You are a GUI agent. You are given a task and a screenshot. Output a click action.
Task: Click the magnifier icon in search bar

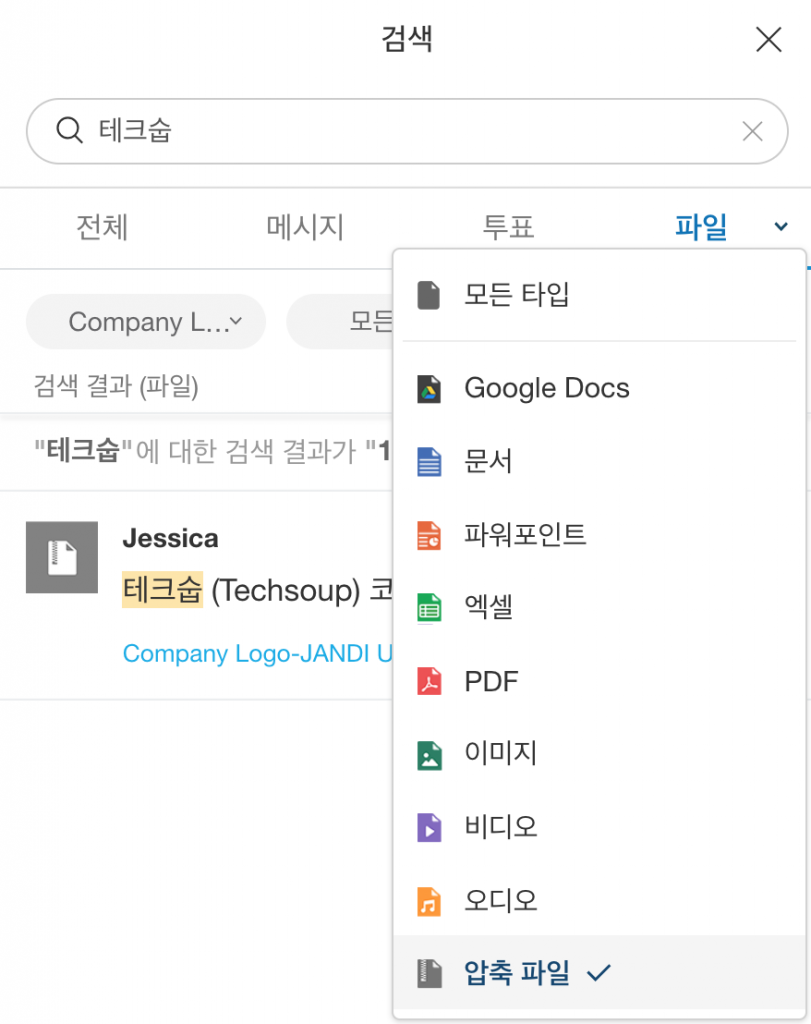pos(69,131)
